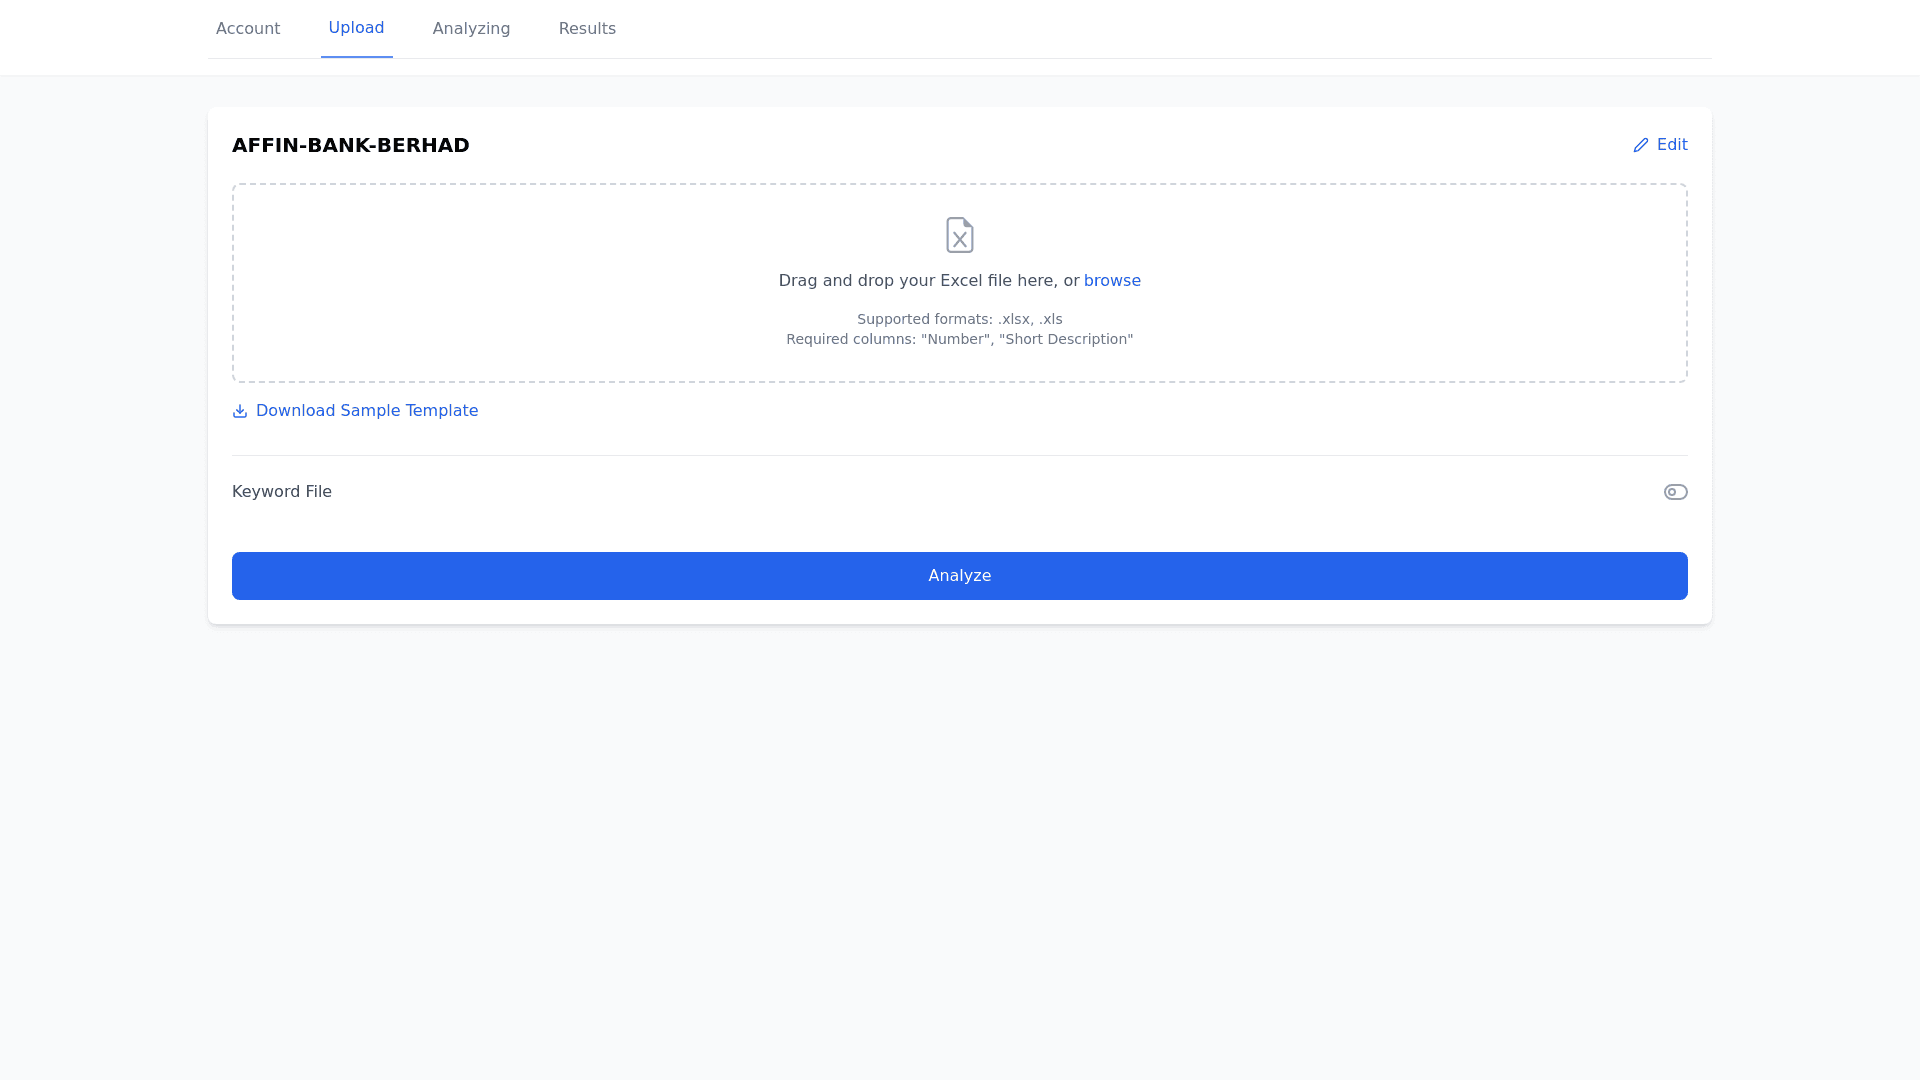
Task: Click the Keyword File label
Action: pos(282,492)
